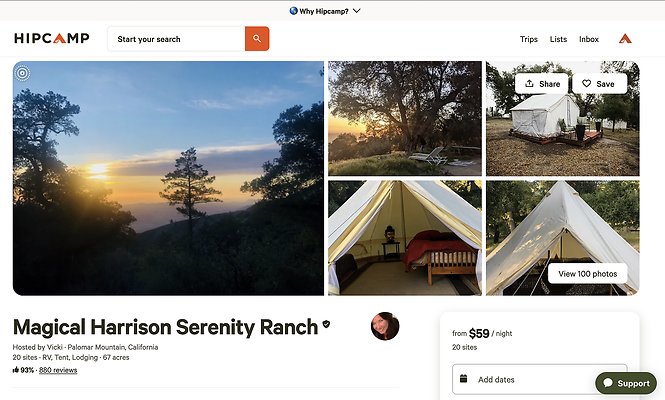Click the Start your search field
The image size is (665, 400).
coord(175,39)
